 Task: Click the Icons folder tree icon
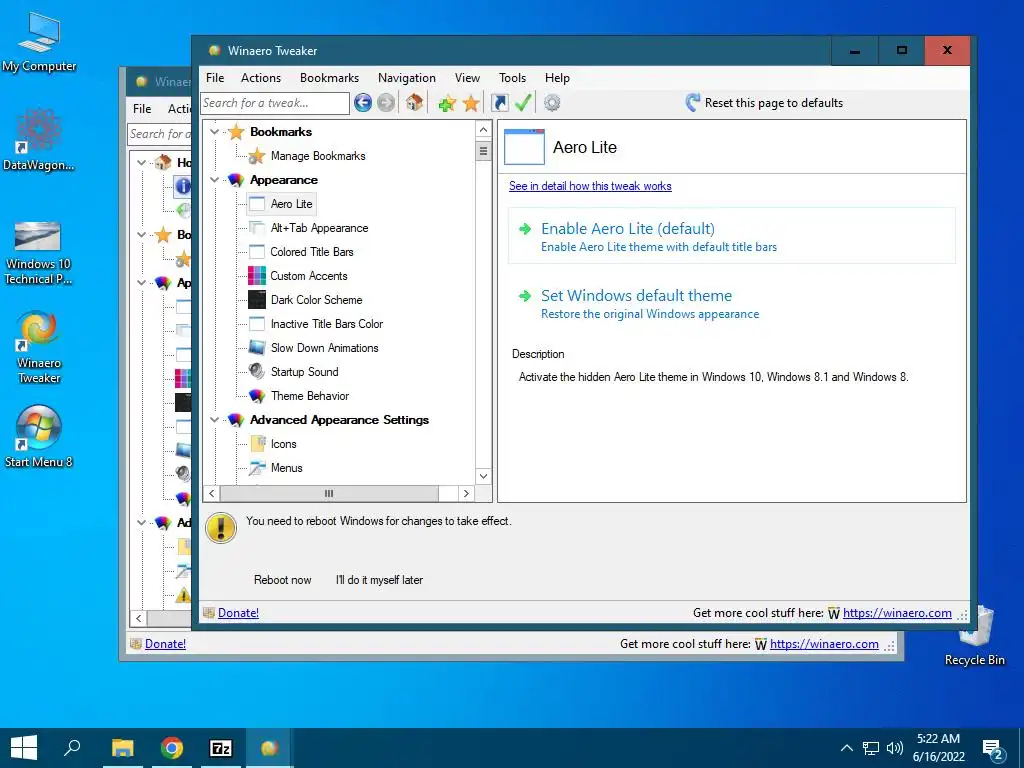[x=257, y=444]
